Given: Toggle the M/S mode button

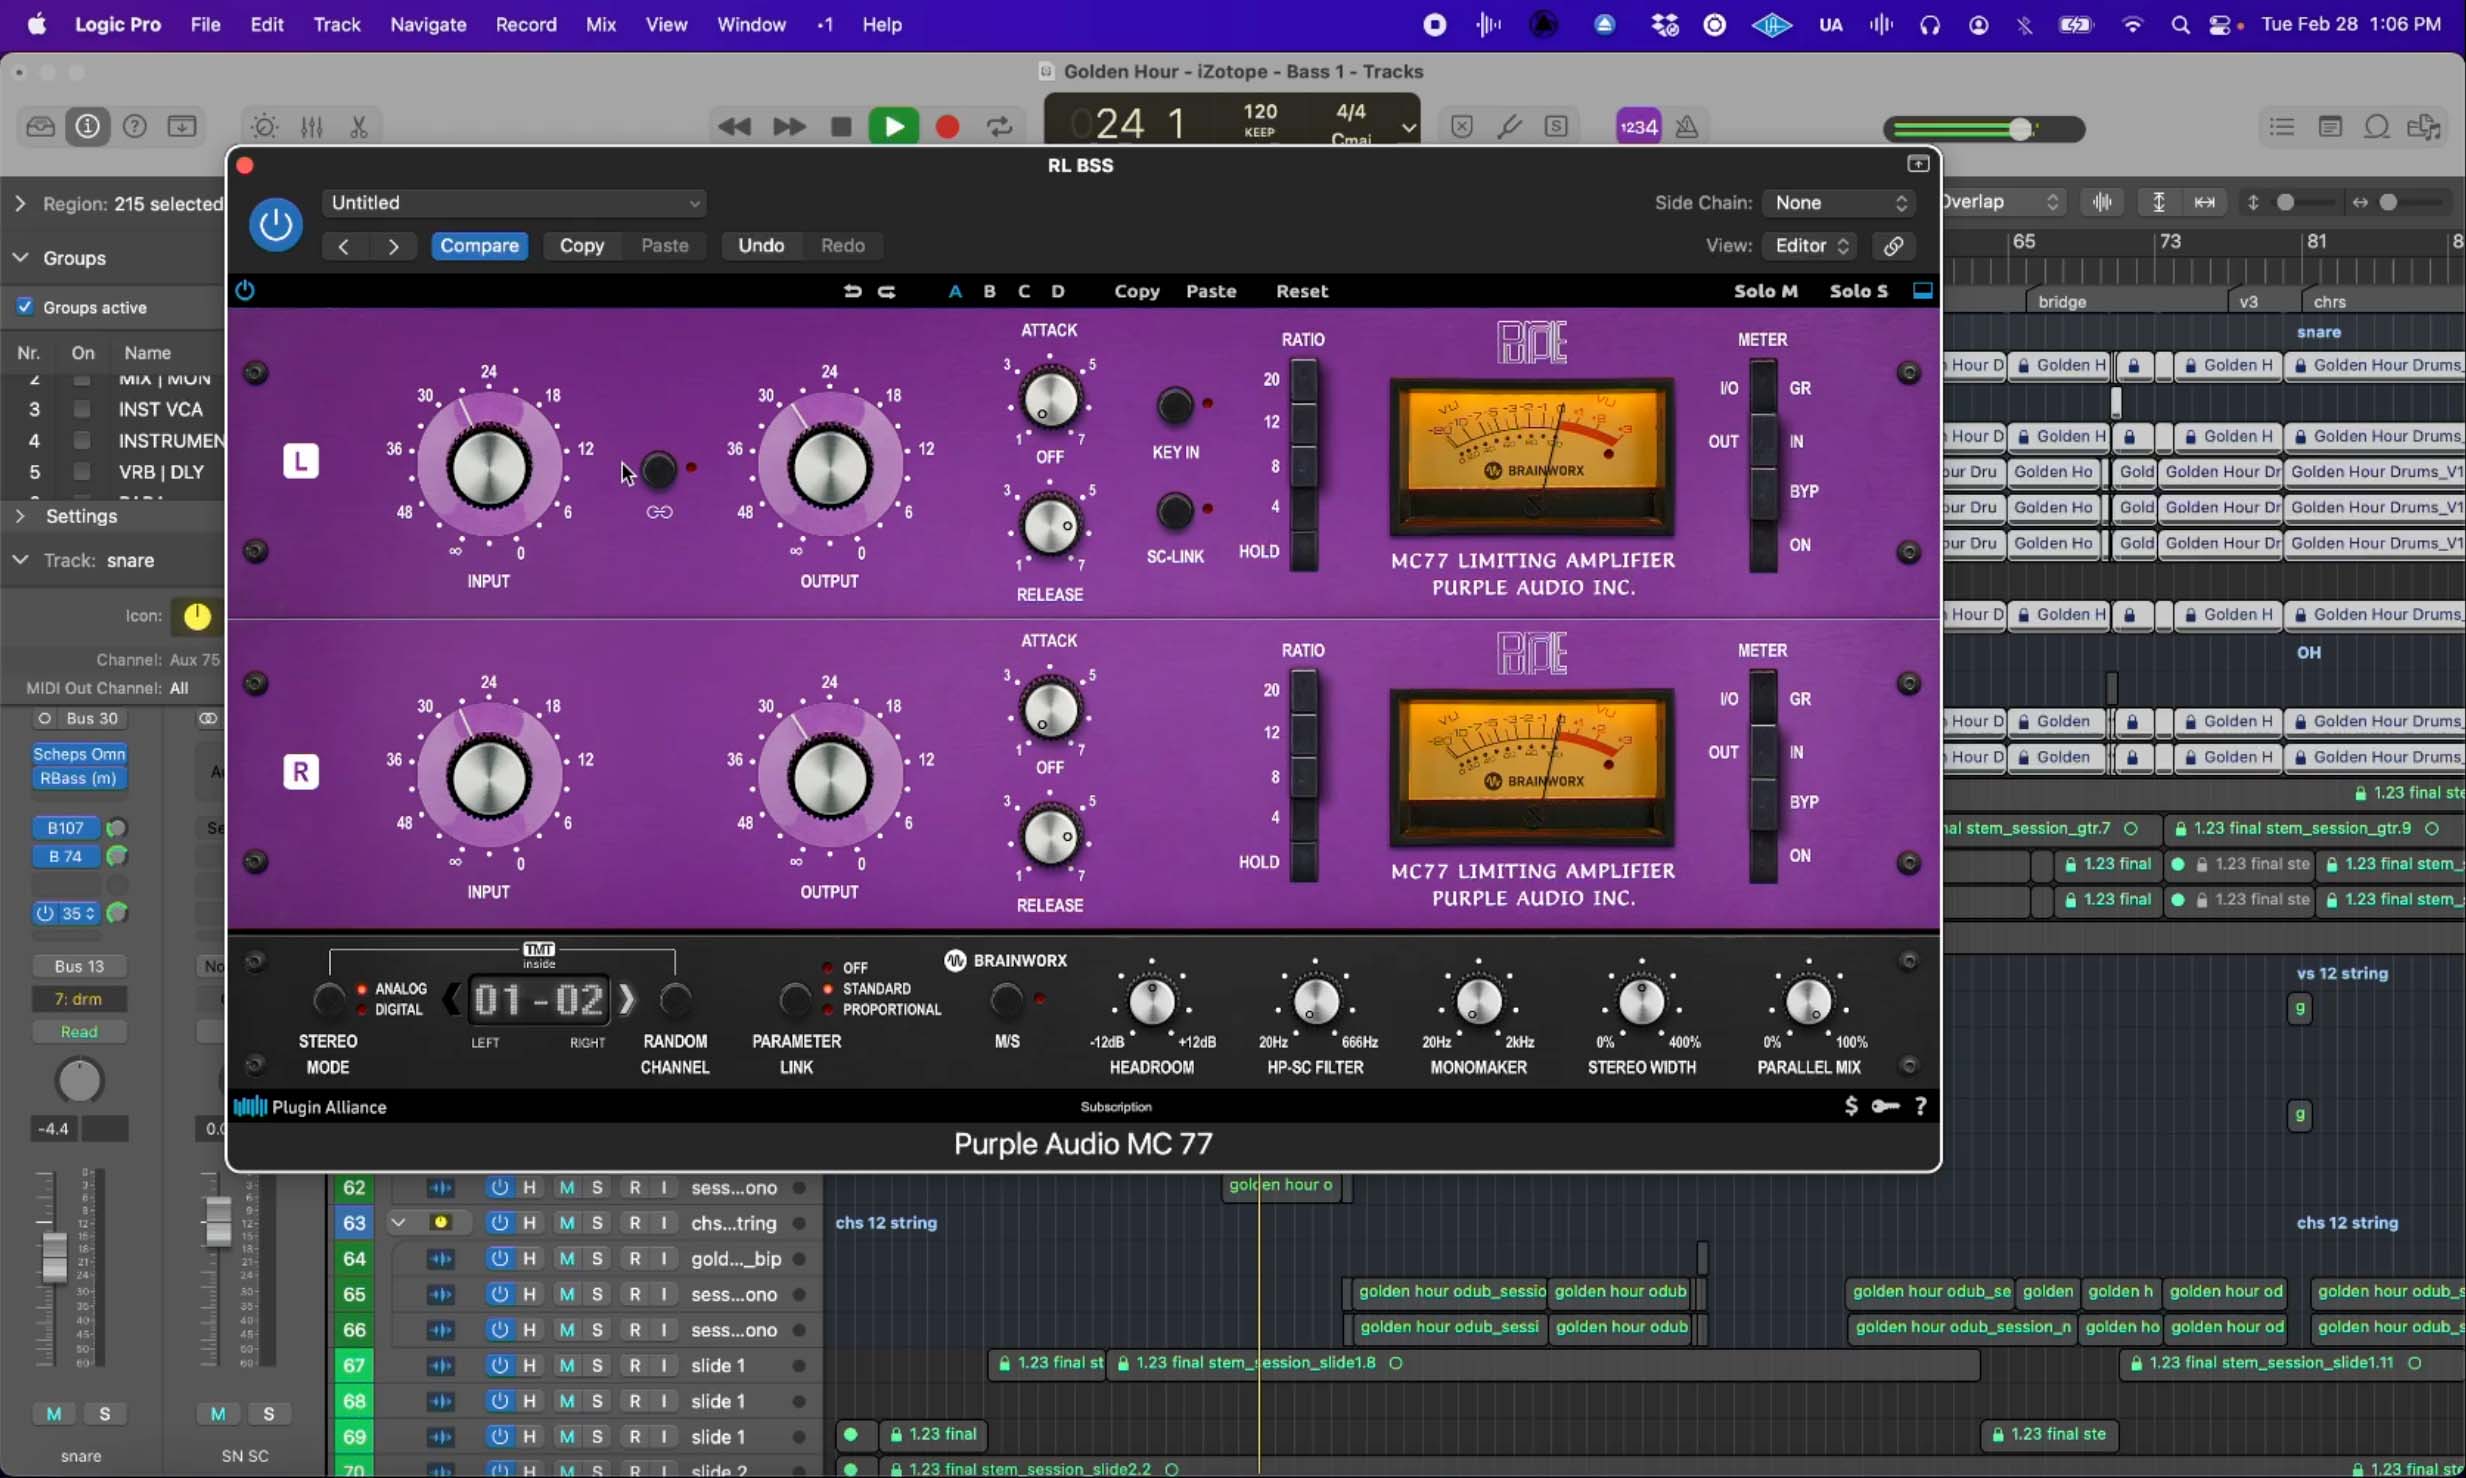Looking at the screenshot, I should tap(1006, 999).
